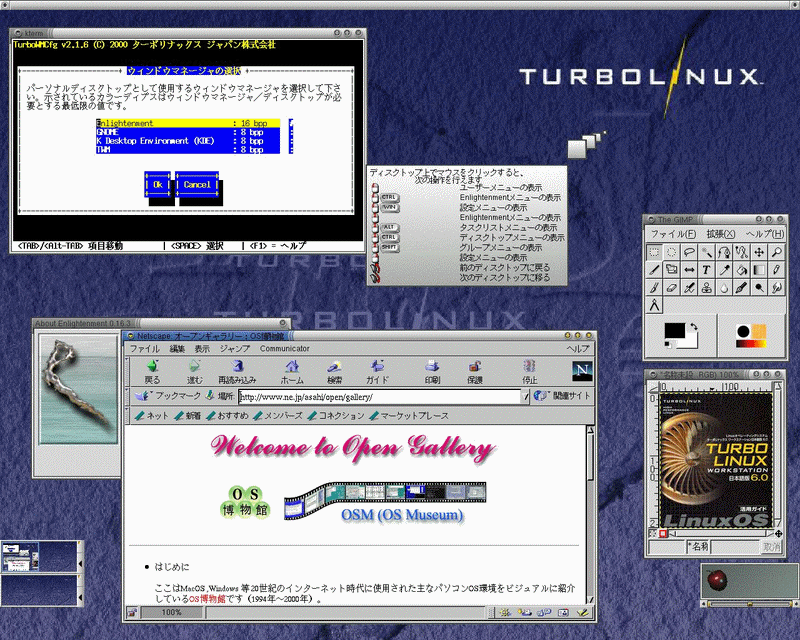Screen dimensions: 800x640
Task: Select the Smudge finger tool
Action: [x=777, y=288]
